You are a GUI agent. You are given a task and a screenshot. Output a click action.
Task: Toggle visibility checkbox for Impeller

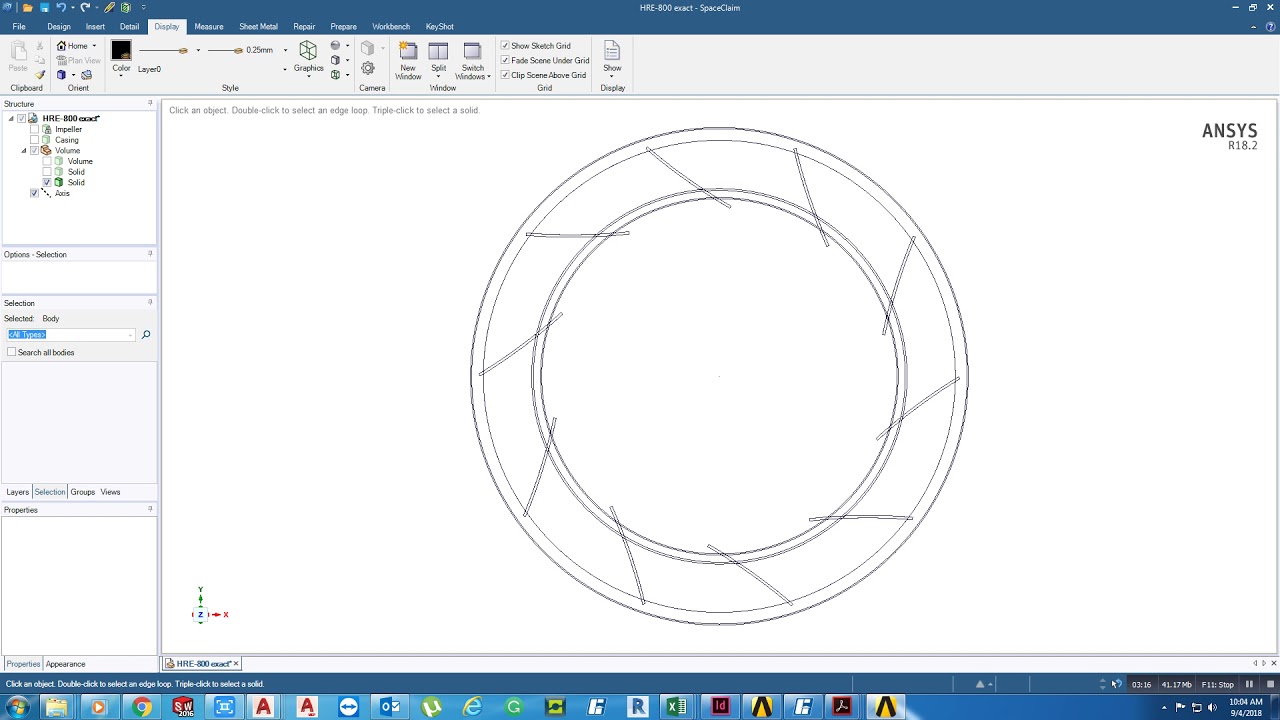point(35,129)
